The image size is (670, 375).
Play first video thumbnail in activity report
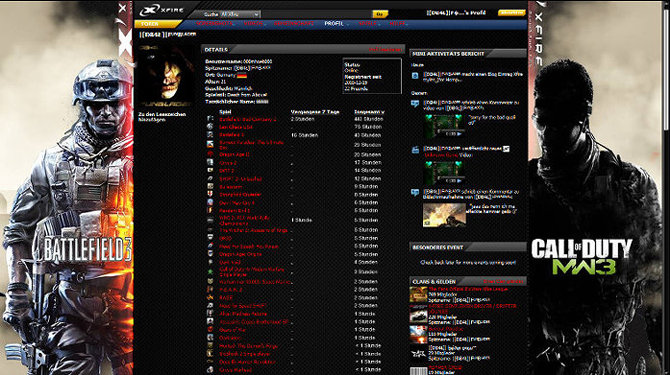[x=444, y=126]
